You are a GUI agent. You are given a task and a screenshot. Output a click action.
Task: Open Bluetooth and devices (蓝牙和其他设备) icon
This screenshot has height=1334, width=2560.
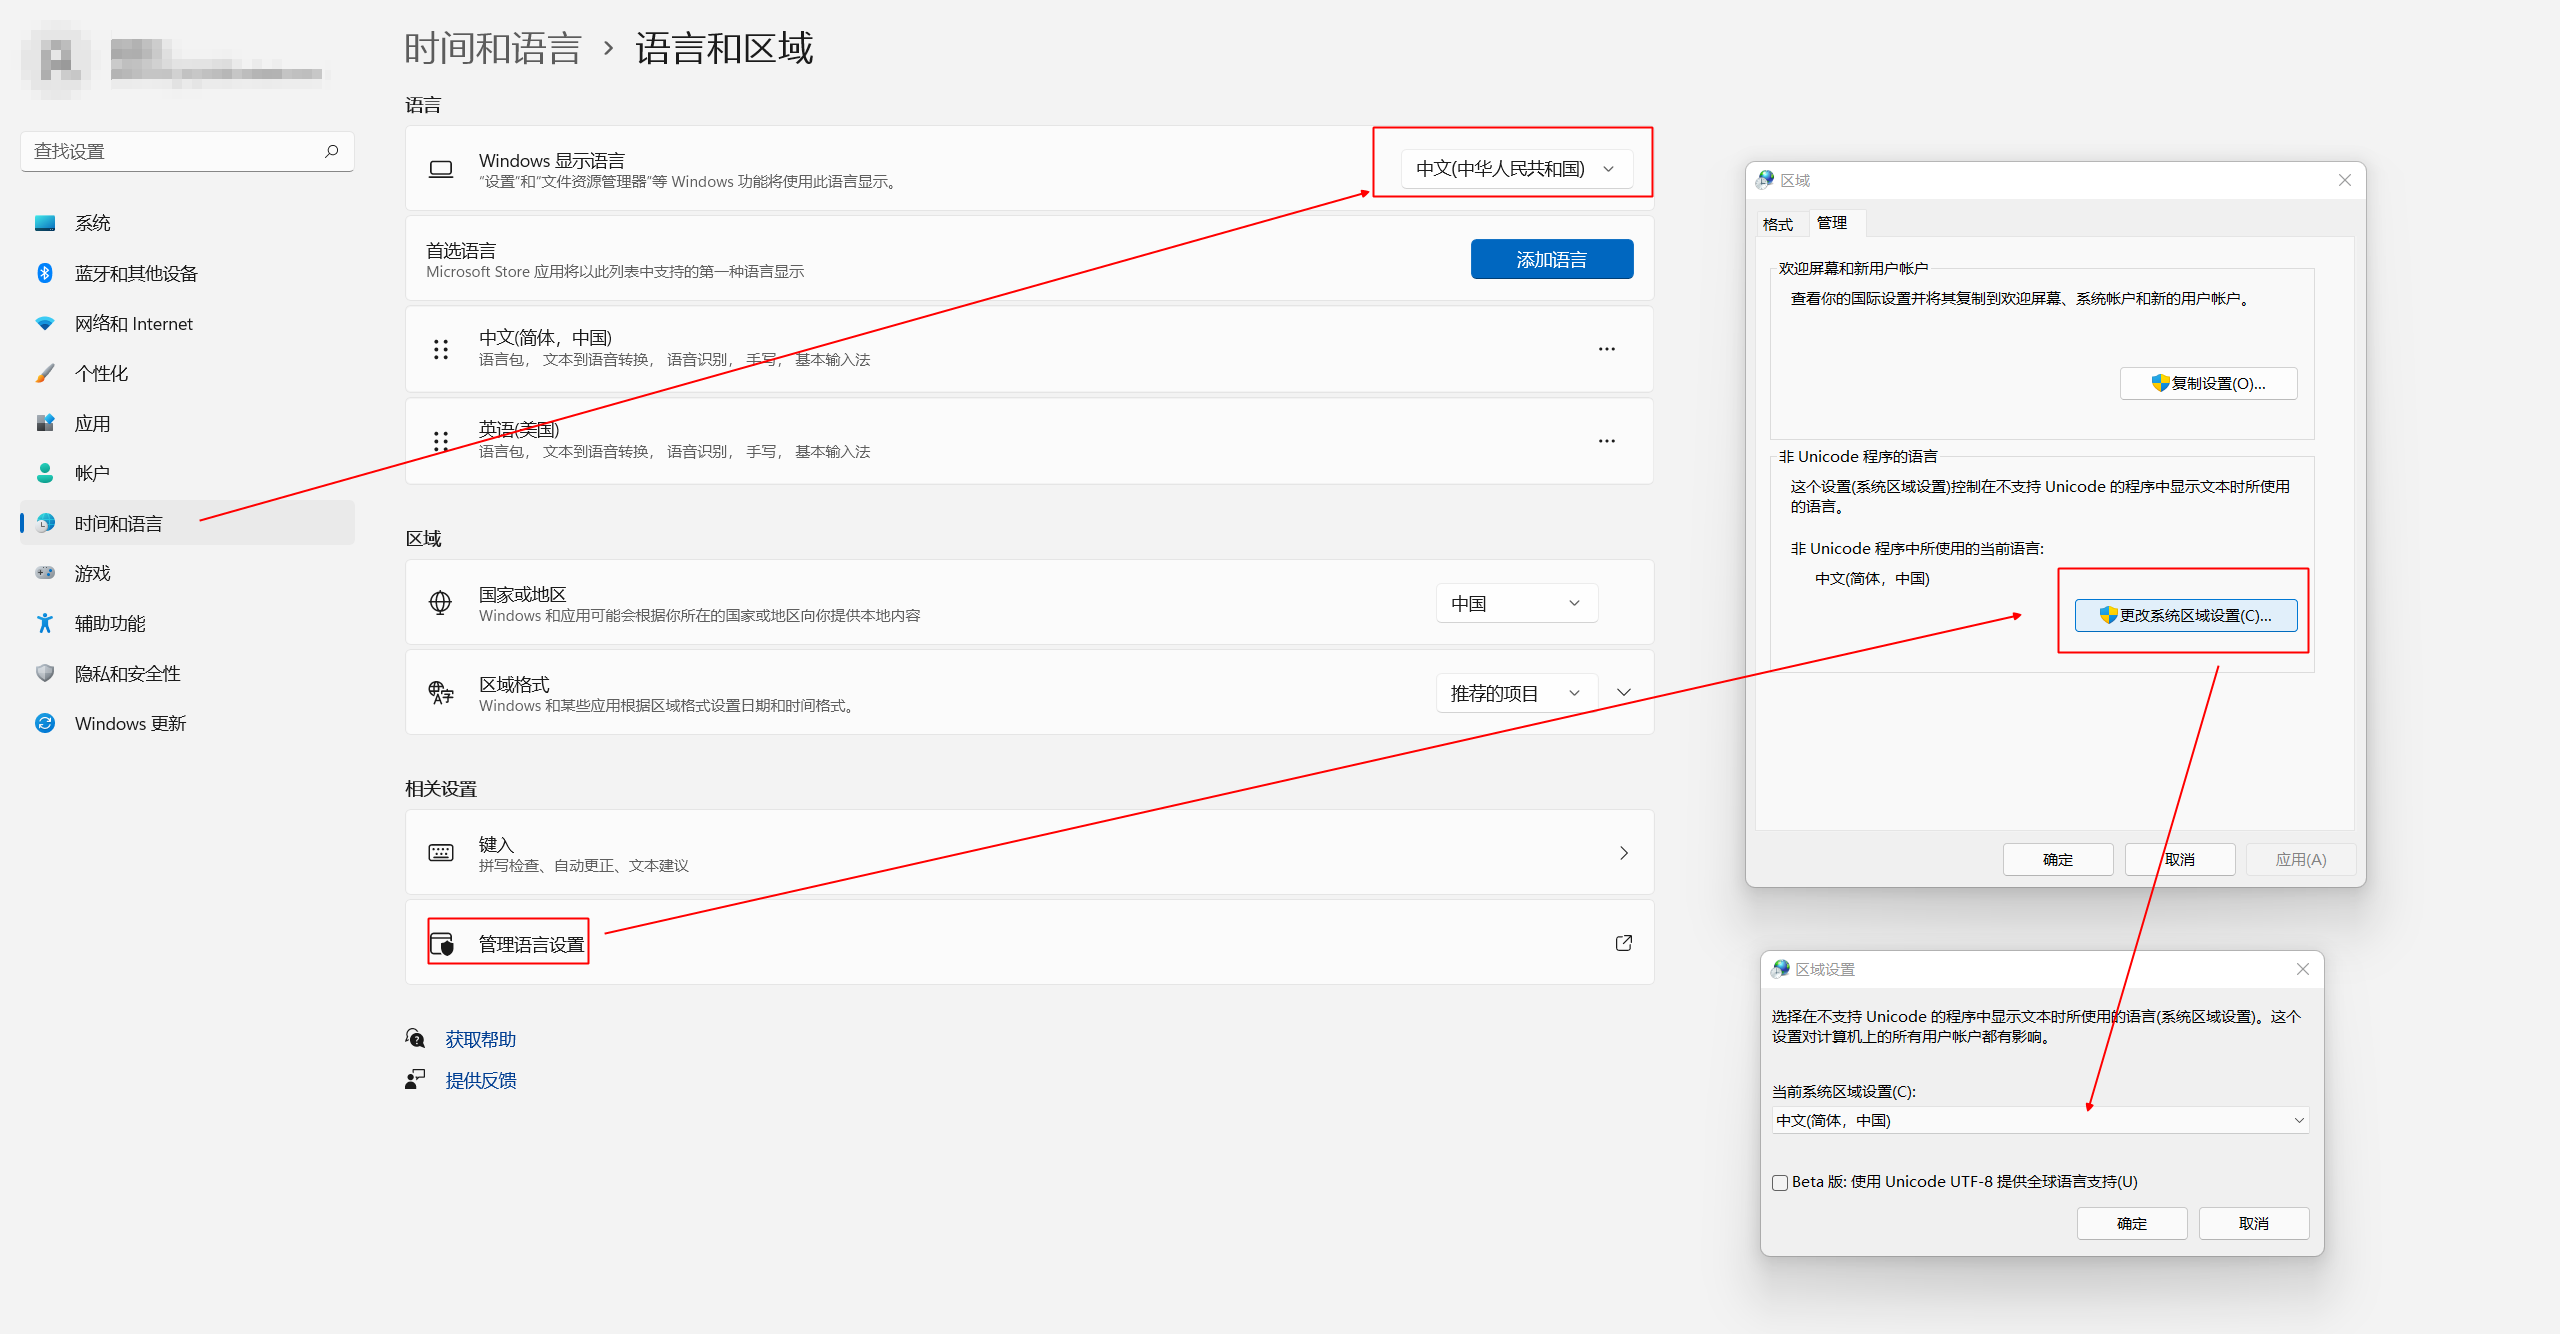(45, 273)
